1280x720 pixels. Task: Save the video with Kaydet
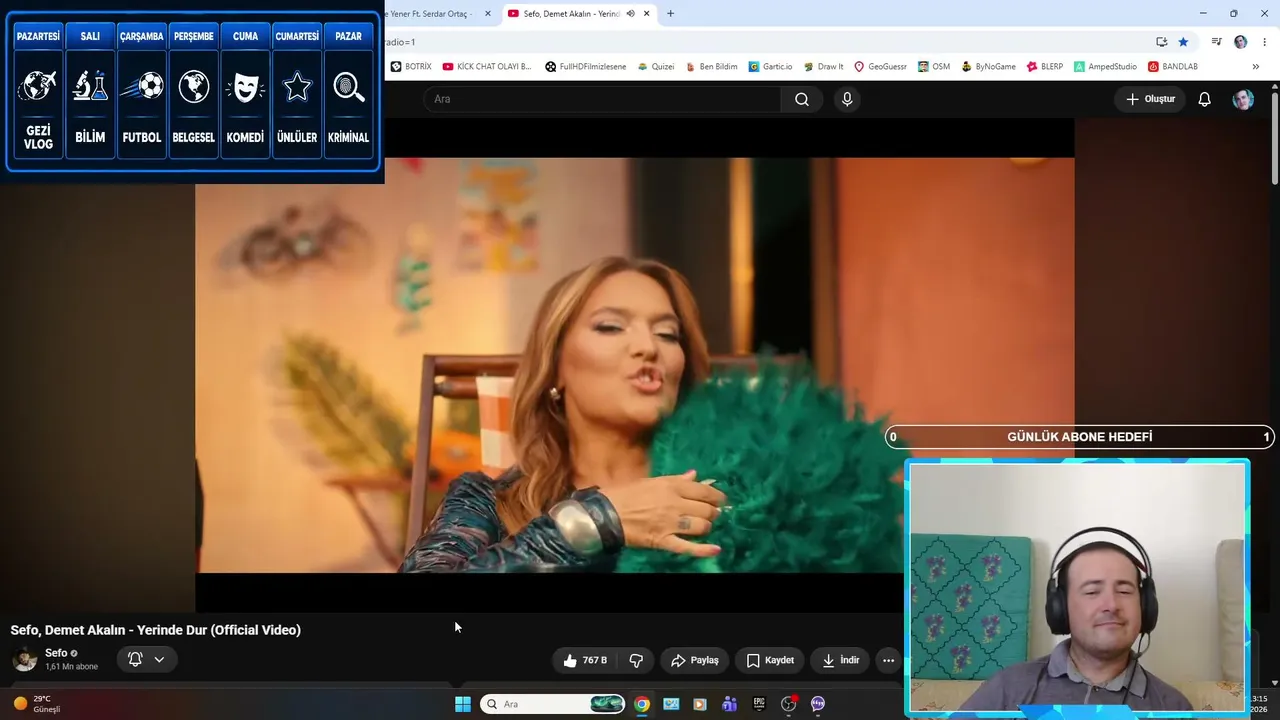point(770,660)
